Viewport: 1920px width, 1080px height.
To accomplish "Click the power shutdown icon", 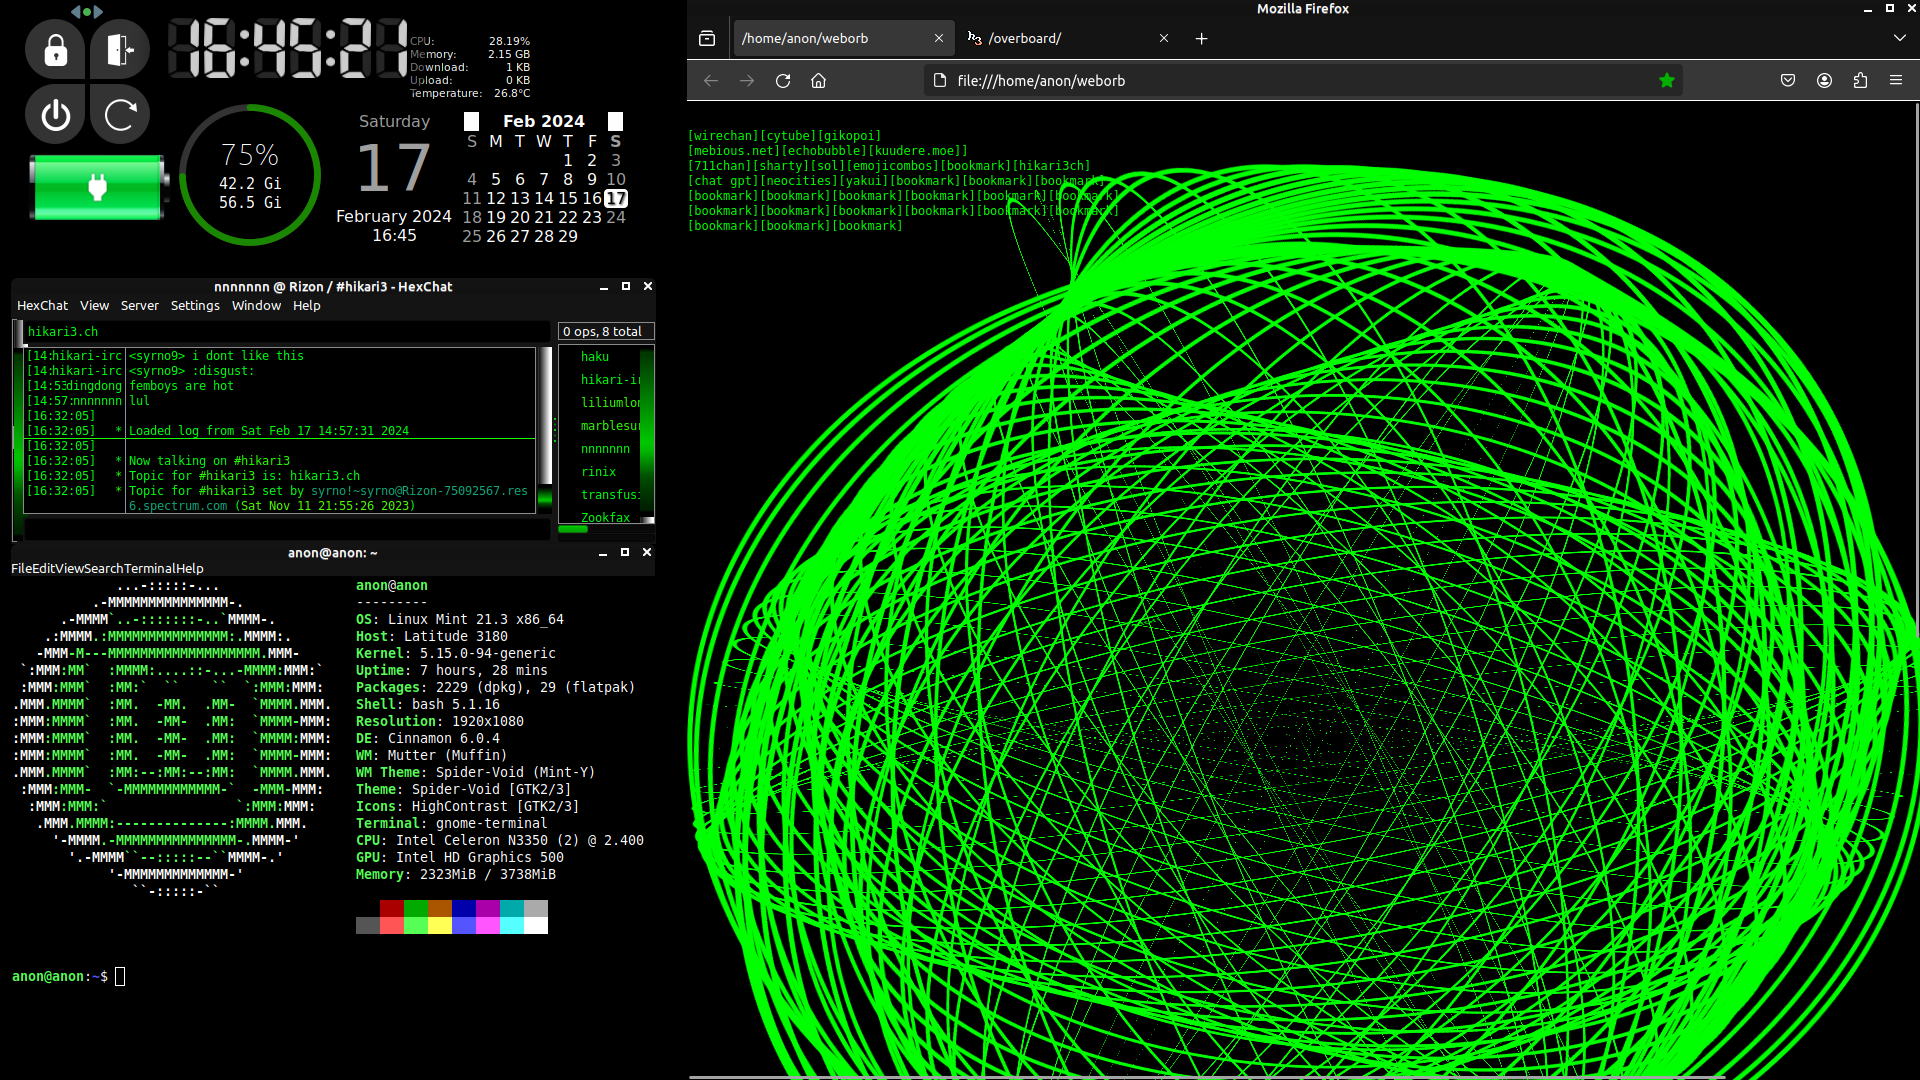I will [56, 115].
